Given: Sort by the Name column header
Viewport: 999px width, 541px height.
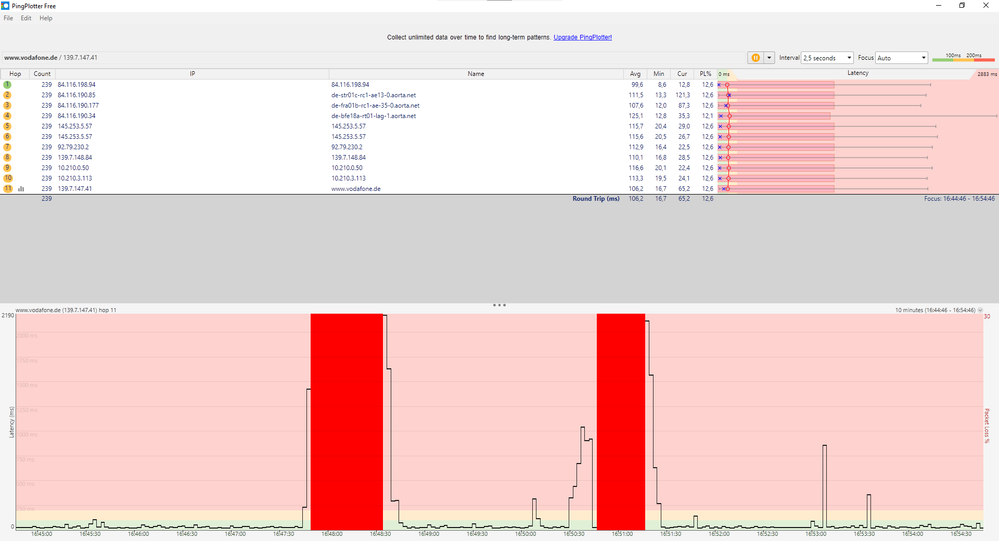Looking at the screenshot, I should pos(476,74).
